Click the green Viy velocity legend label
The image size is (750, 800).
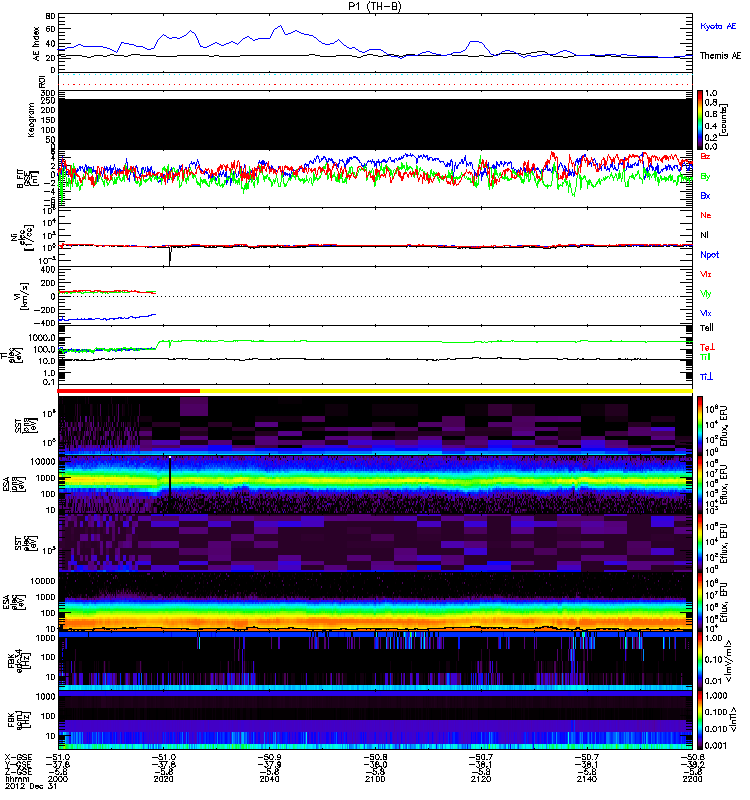(705, 294)
